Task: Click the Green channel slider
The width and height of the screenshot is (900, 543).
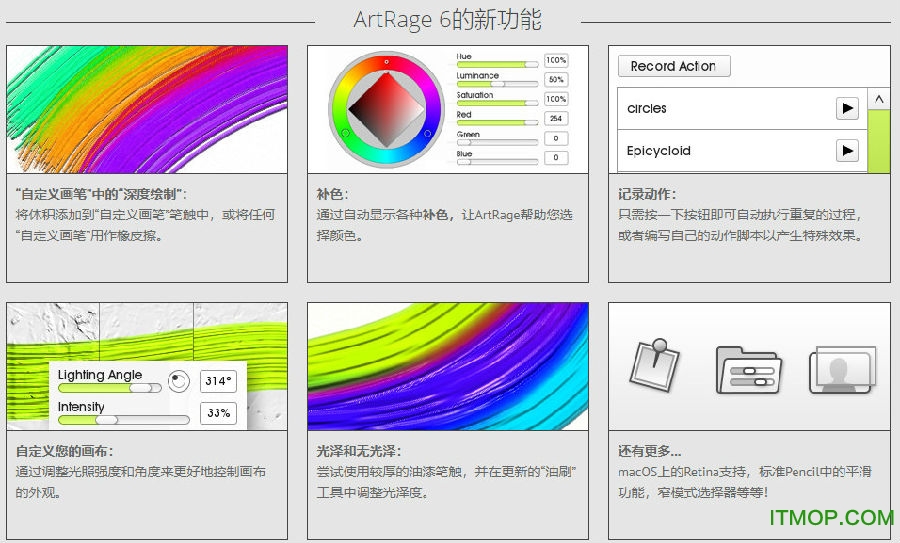Action: 497,142
